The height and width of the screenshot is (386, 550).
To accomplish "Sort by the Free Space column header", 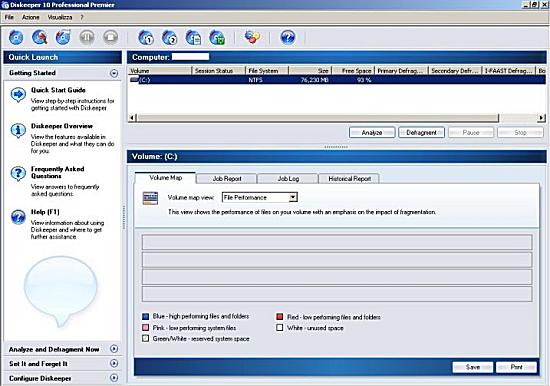I will pos(353,71).
